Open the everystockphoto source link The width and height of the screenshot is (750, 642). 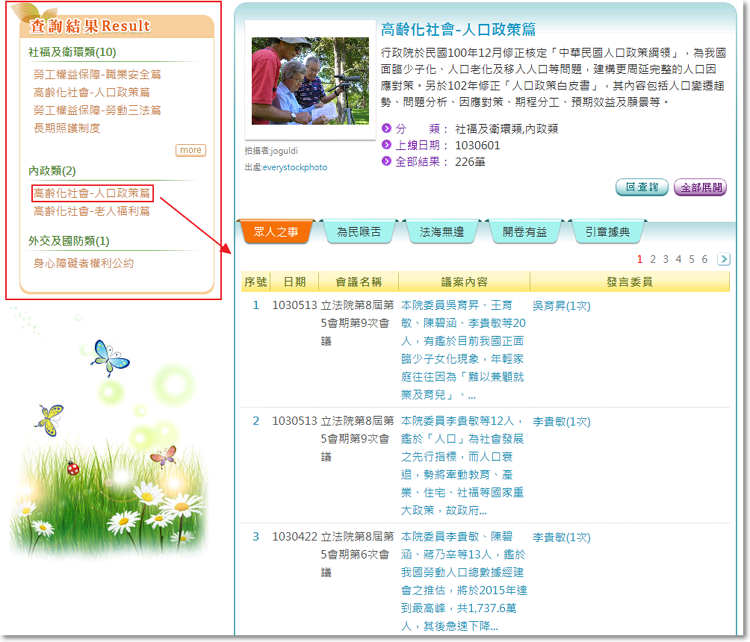tap(294, 167)
